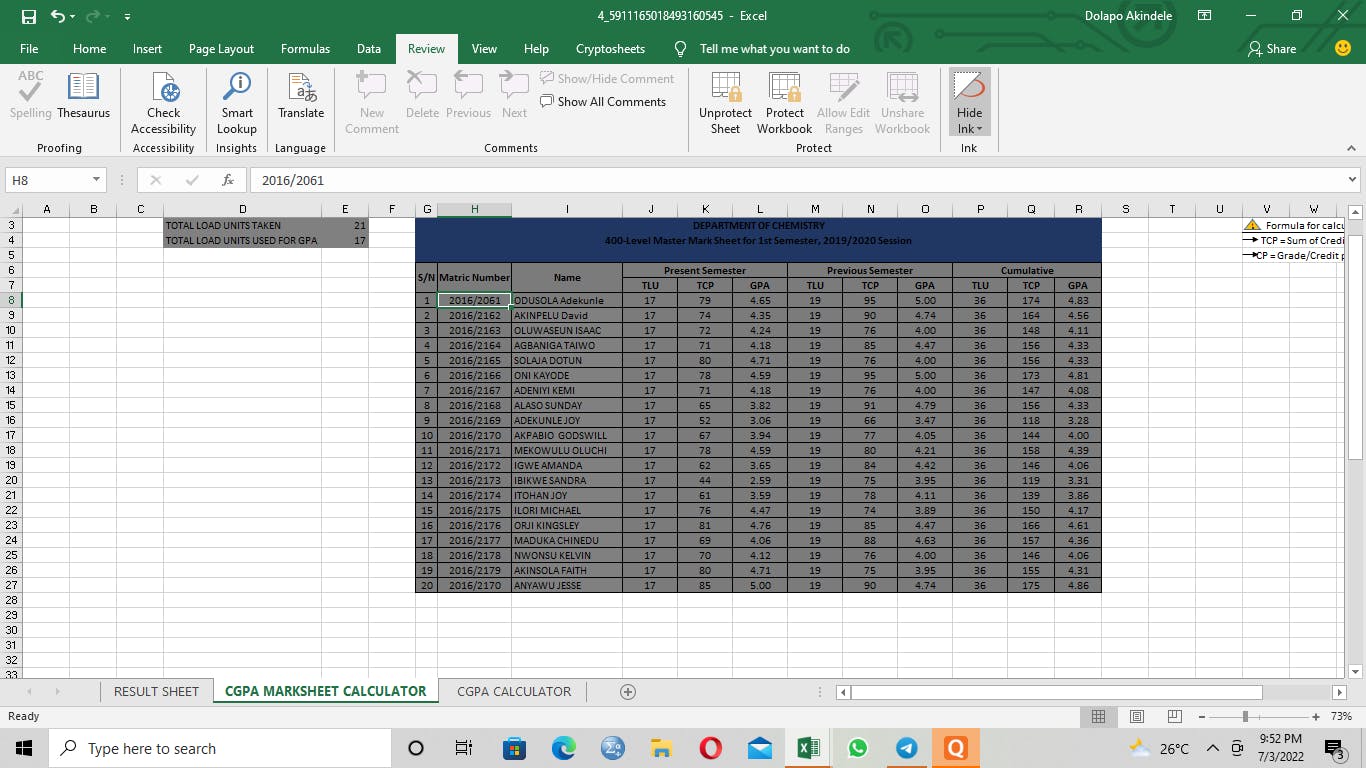Screen dimensions: 1366x768
Task: Click Unshare Workbook
Action: pyautogui.click(x=902, y=104)
